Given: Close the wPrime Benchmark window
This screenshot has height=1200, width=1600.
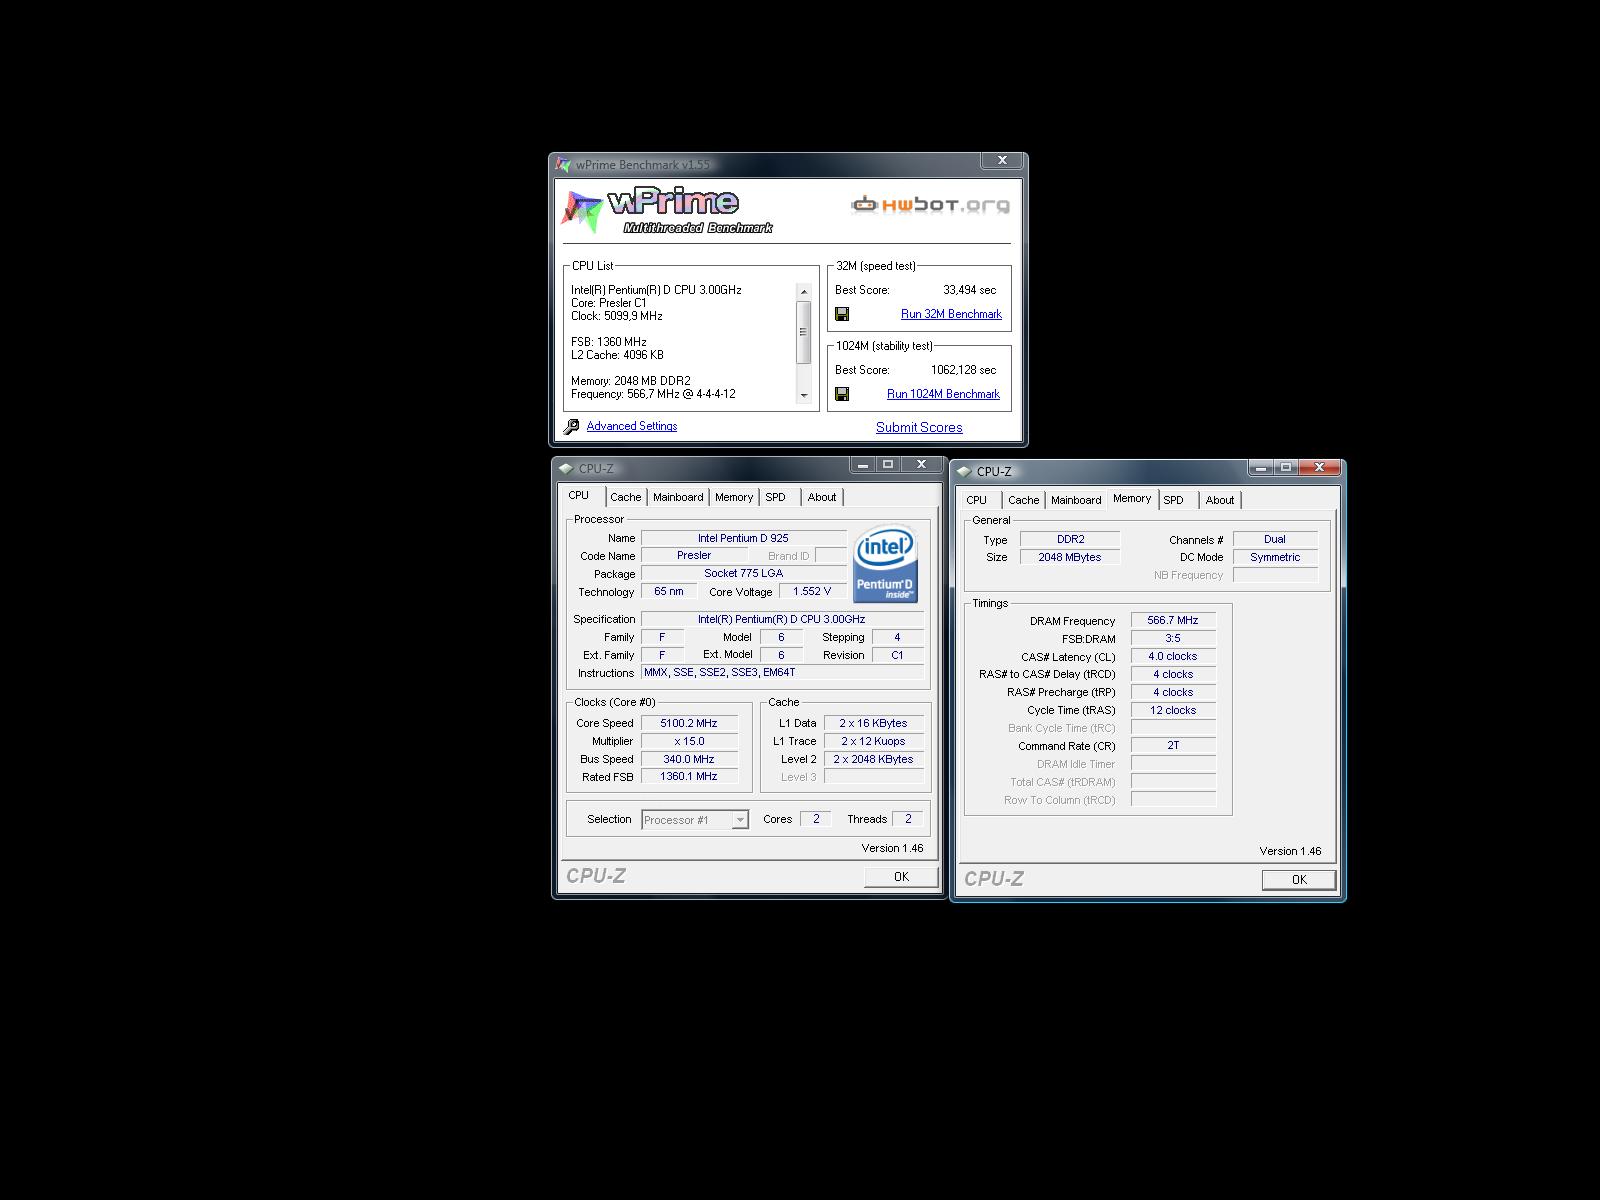Looking at the screenshot, I should click(x=1002, y=160).
